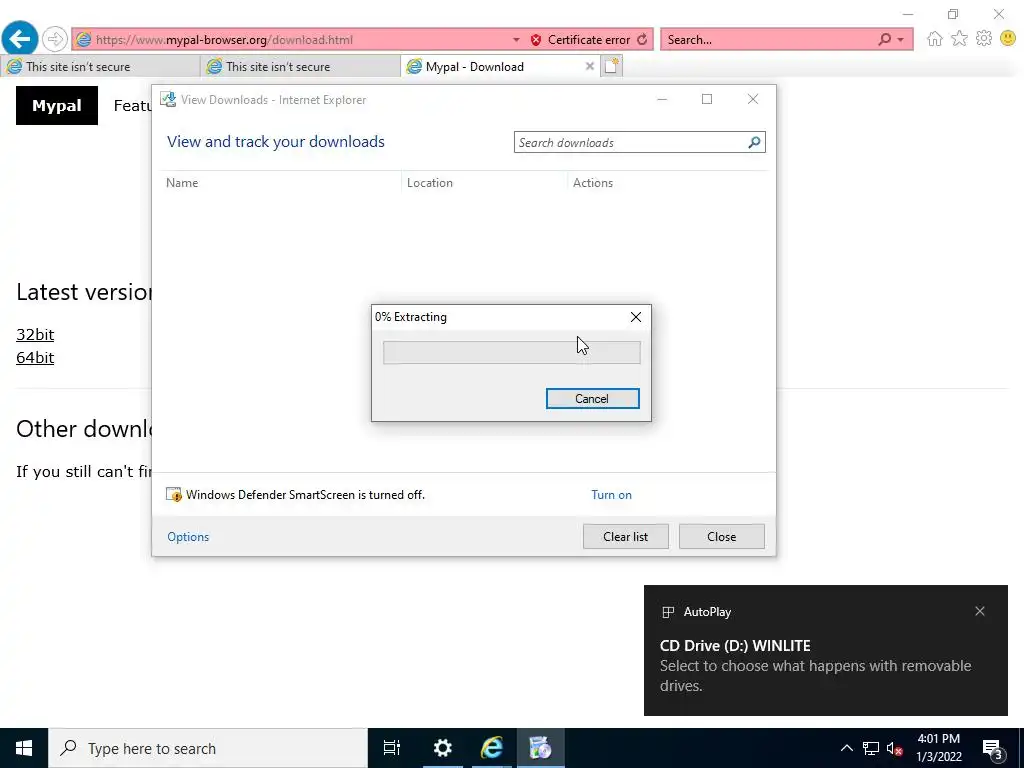The image size is (1024, 768).
Task: Click the muted volume tray icon
Action: click(894, 748)
